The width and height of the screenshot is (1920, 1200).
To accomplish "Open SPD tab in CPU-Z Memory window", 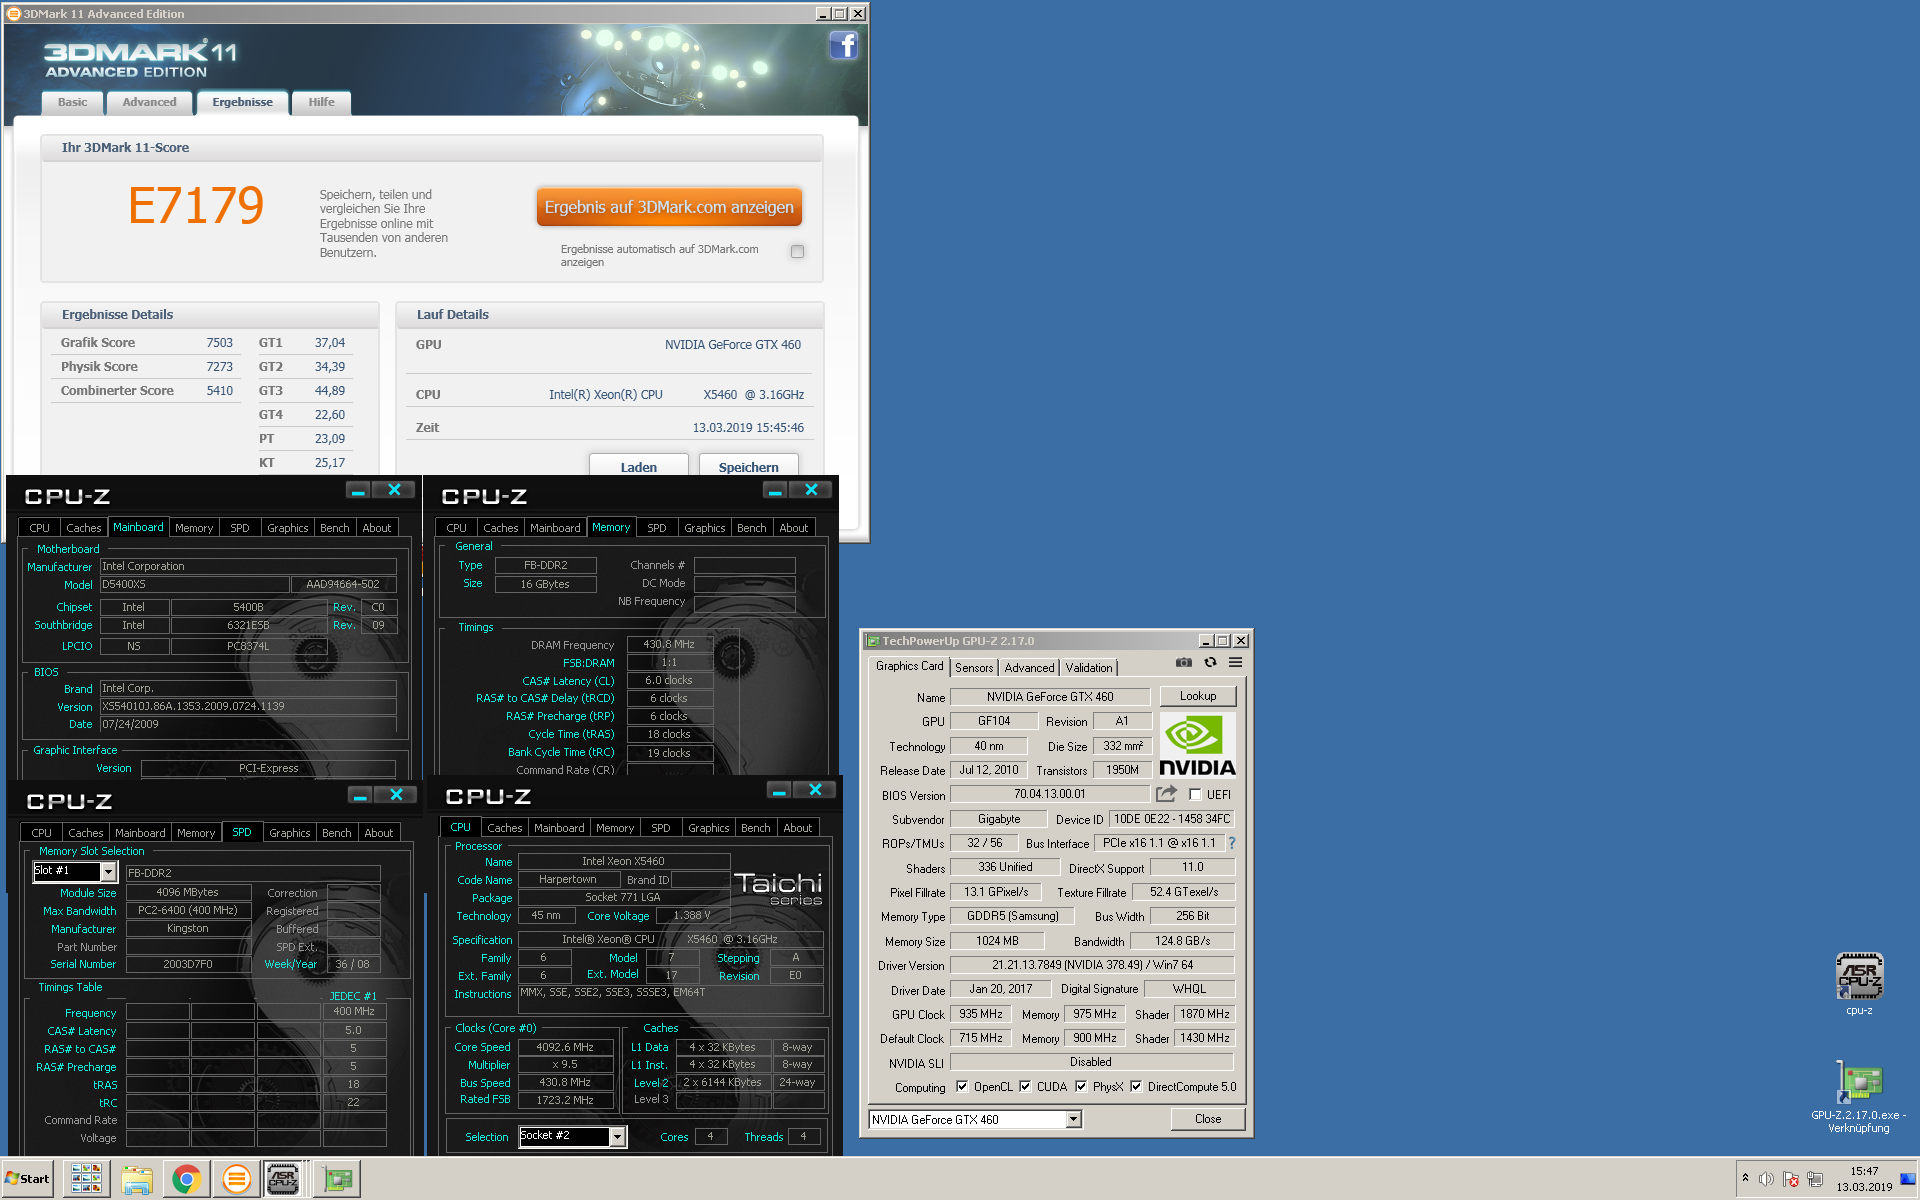I will point(656,528).
